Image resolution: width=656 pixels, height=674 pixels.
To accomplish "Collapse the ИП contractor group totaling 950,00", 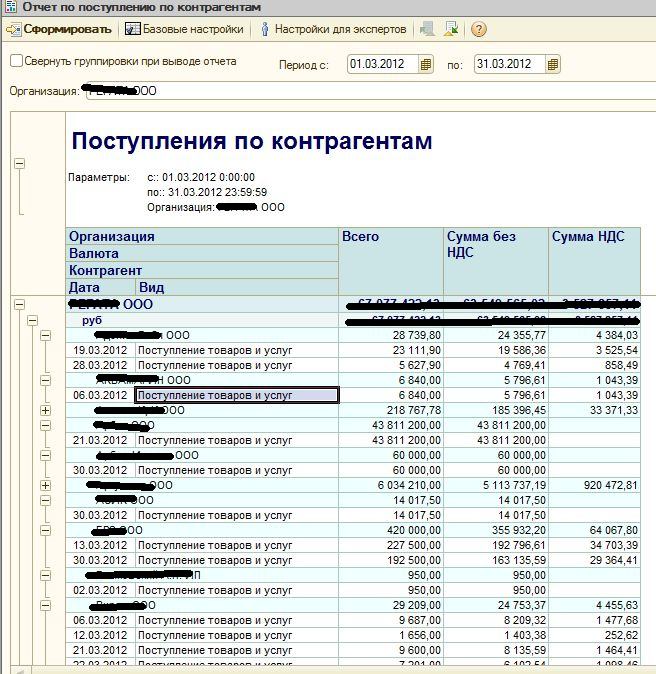I will 46,575.
